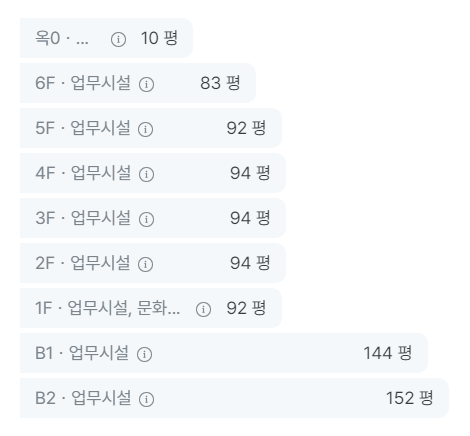Select the 3F row's 94 평 value
Image resolution: width=470 pixels, height=436 pixels.
[250, 218]
